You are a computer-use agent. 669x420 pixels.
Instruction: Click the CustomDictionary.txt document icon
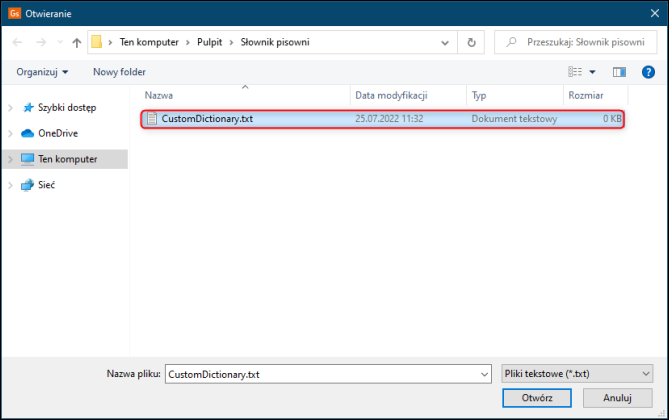tap(152, 119)
